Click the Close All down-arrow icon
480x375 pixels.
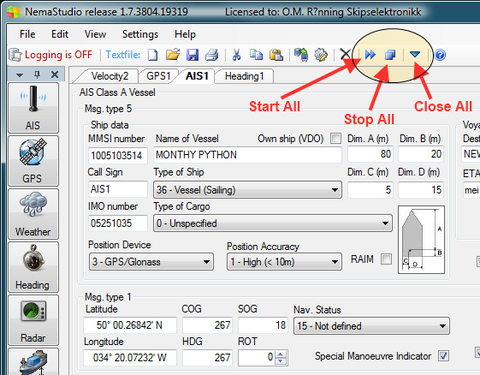pyautogui.click(x=415, y=54)
